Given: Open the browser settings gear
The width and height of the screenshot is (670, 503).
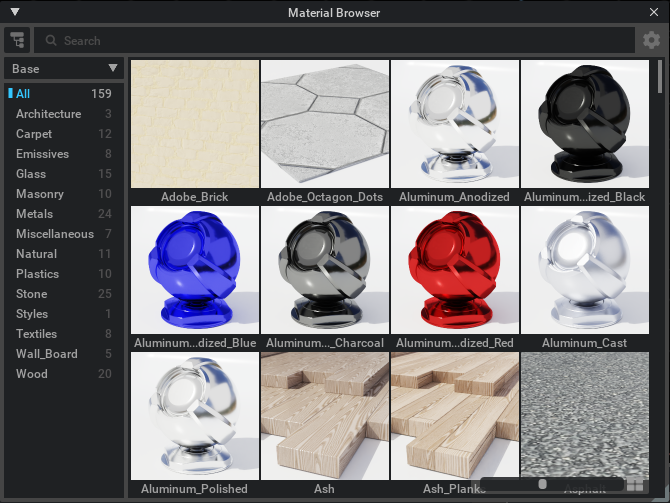Looking at the screenshot, I should coord(651,40).
